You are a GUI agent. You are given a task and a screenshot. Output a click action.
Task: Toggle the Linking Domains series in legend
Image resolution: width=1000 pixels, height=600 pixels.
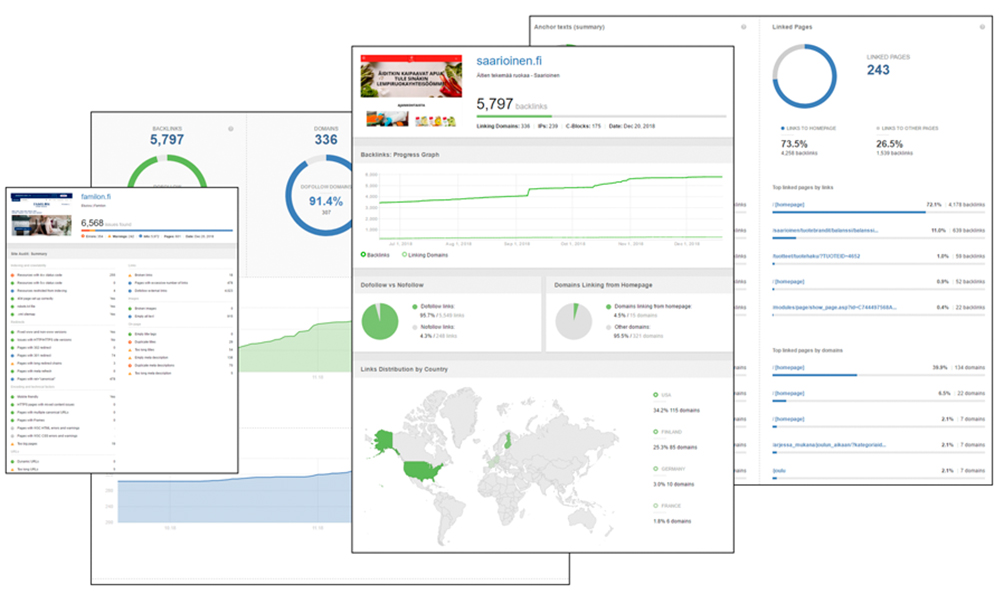click(x=425, y=254)
